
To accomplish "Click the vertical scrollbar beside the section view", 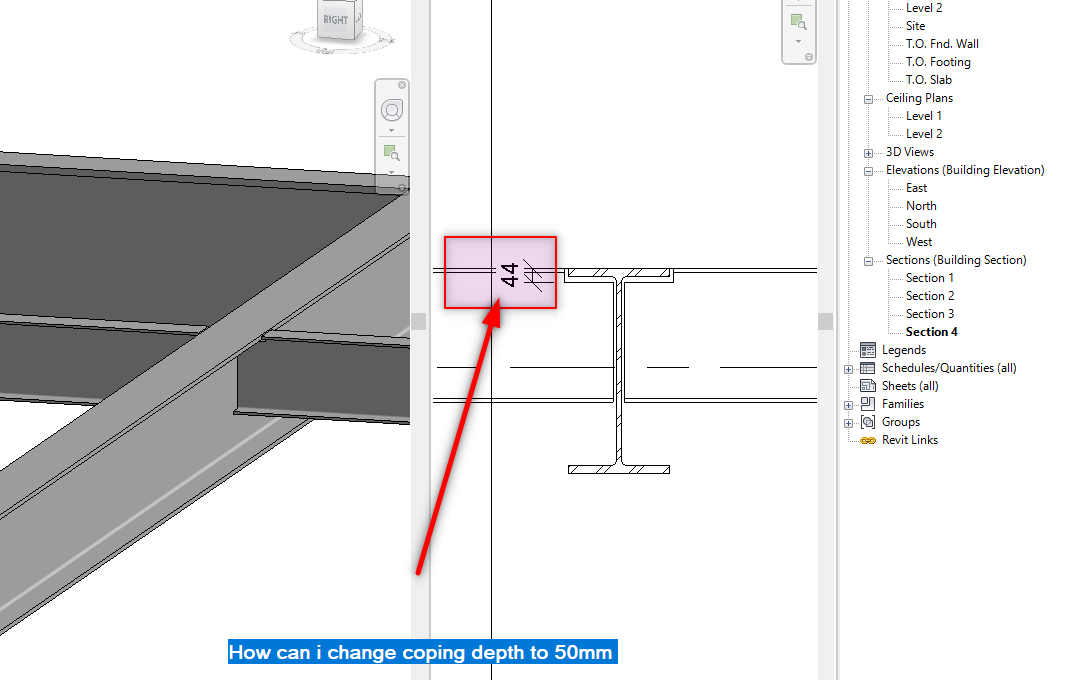I will pyautogui.click(x=826, y=320).
